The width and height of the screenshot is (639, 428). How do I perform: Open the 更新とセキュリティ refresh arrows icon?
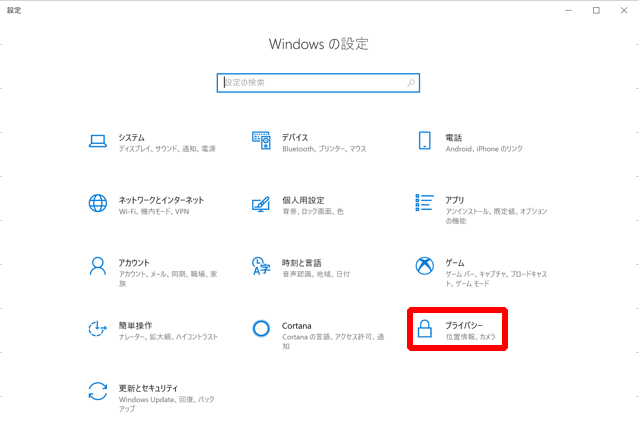coord(98,391)
